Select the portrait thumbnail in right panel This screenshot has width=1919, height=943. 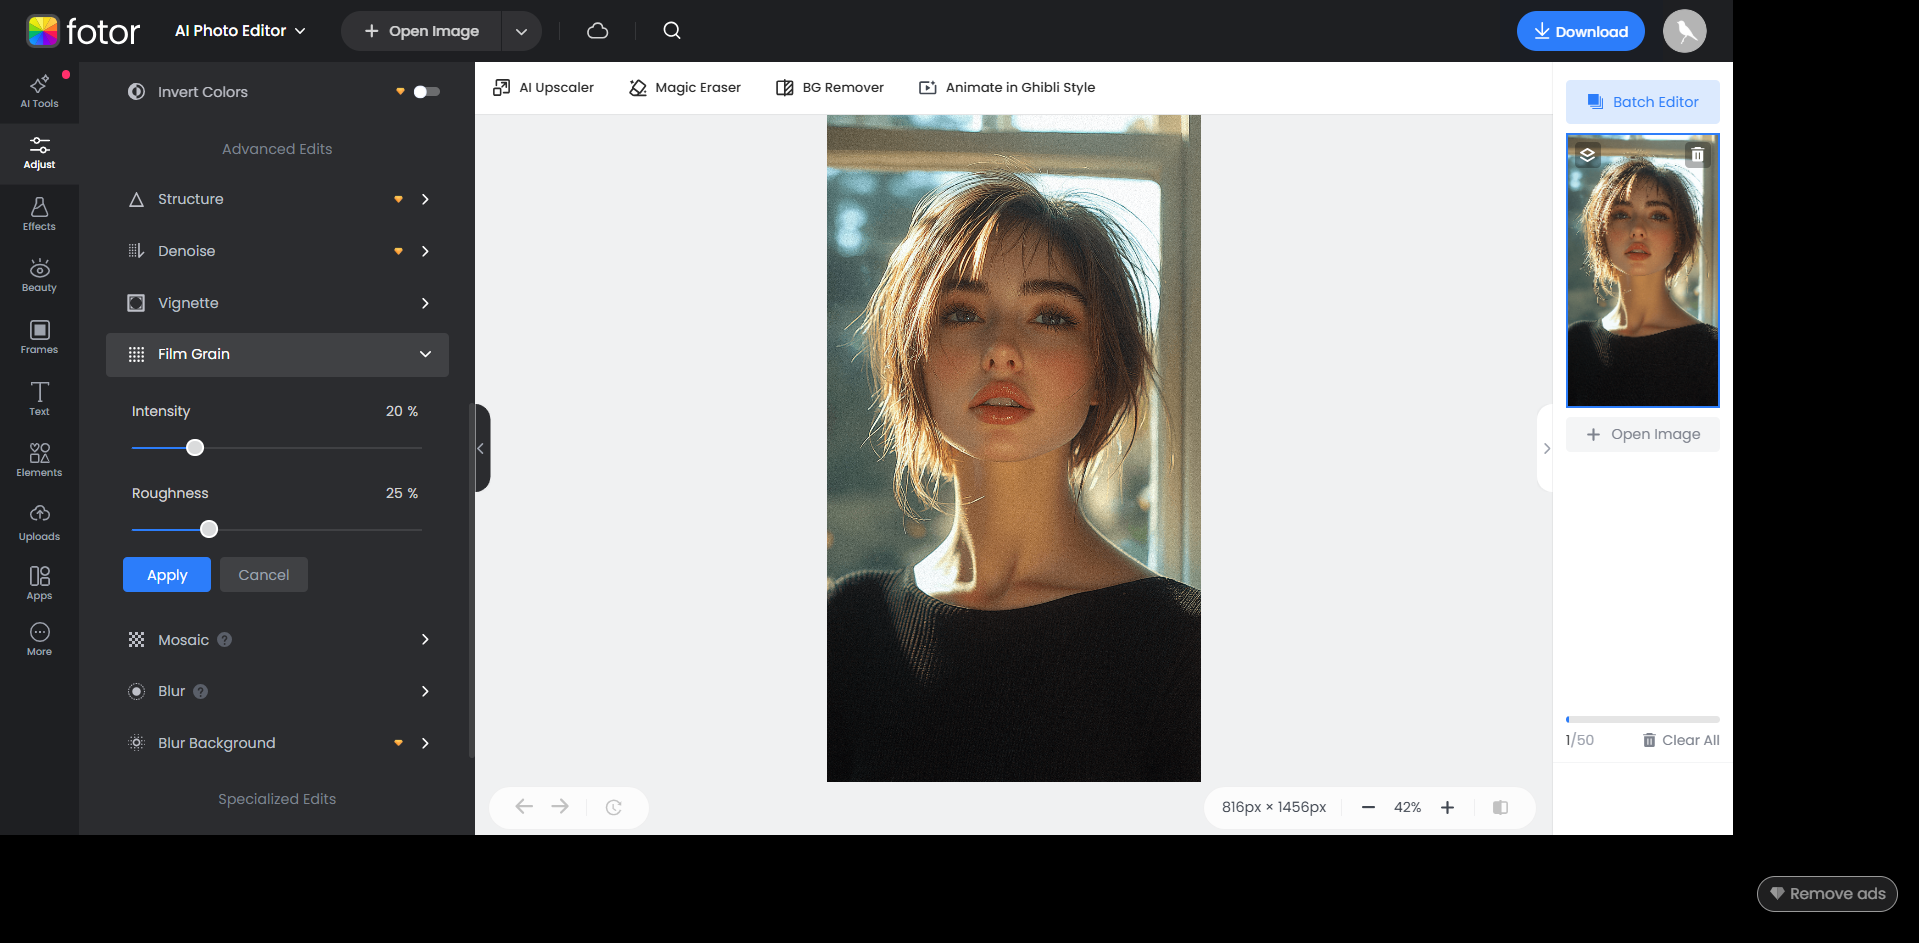[1642, 270]
